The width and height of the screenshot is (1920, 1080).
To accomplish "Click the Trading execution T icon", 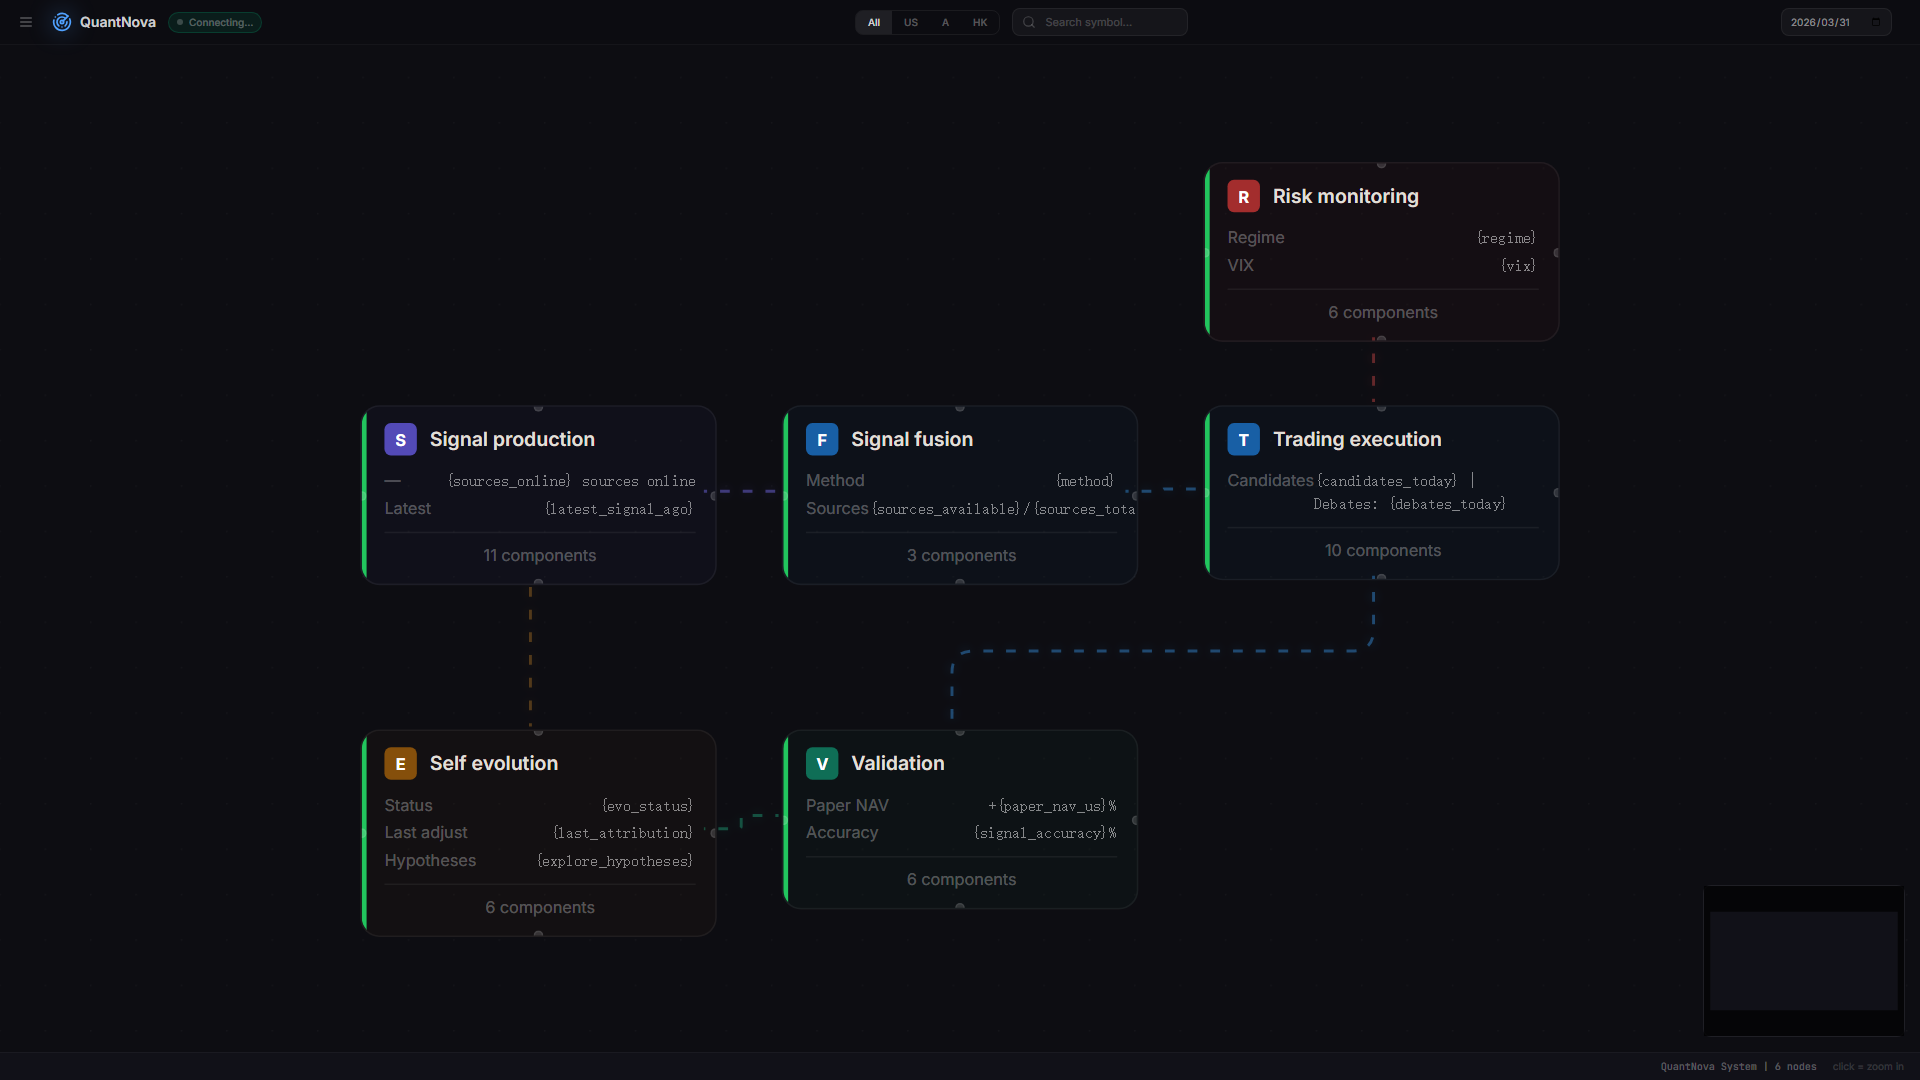I will pyautogui.click(x=1243, y=439).
